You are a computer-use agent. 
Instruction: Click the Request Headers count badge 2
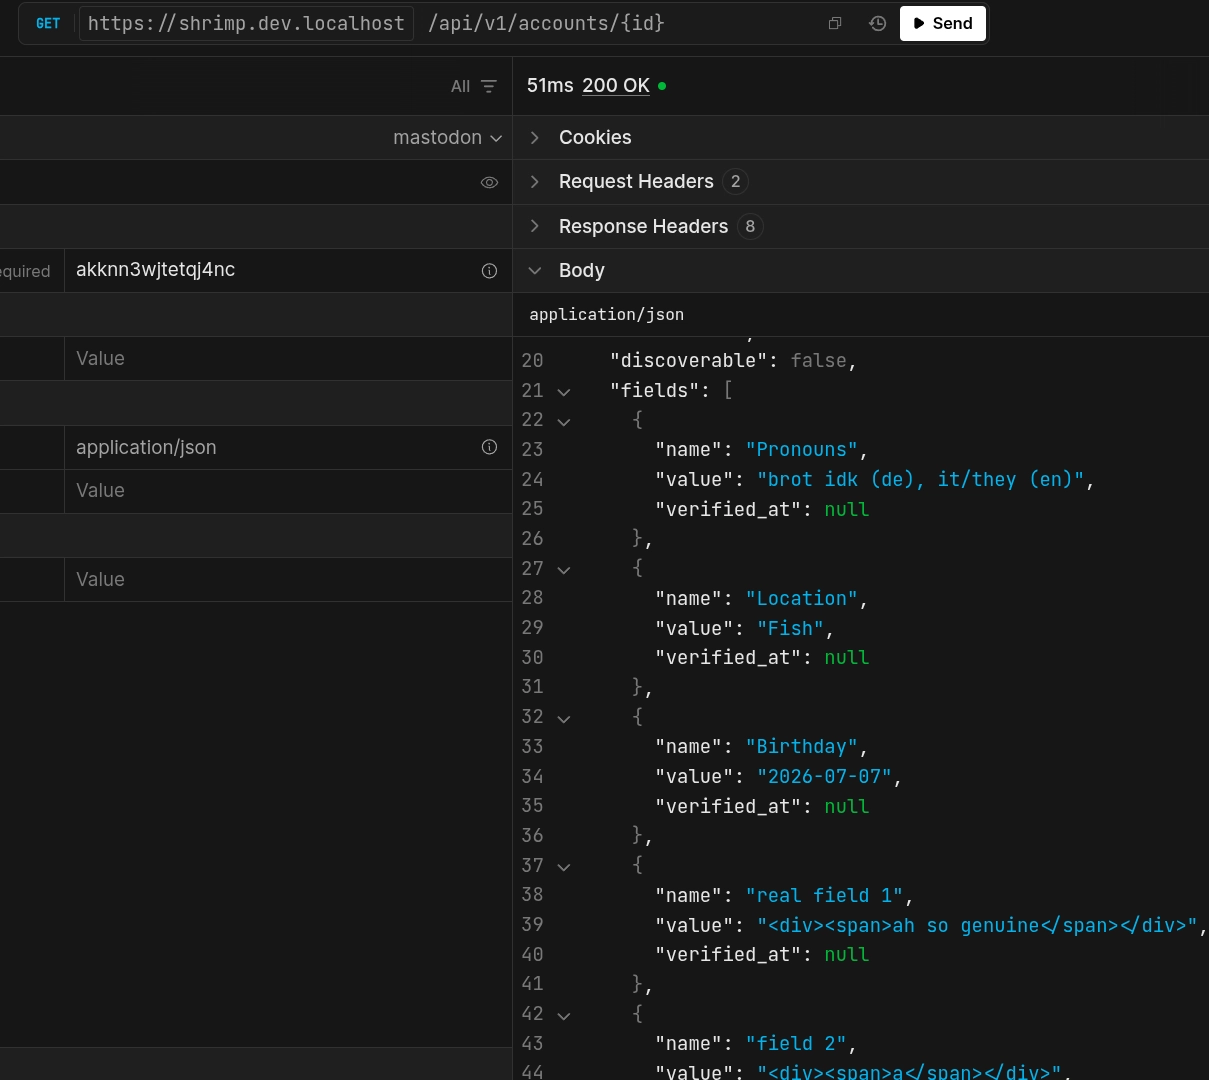[x=736, y=181]
